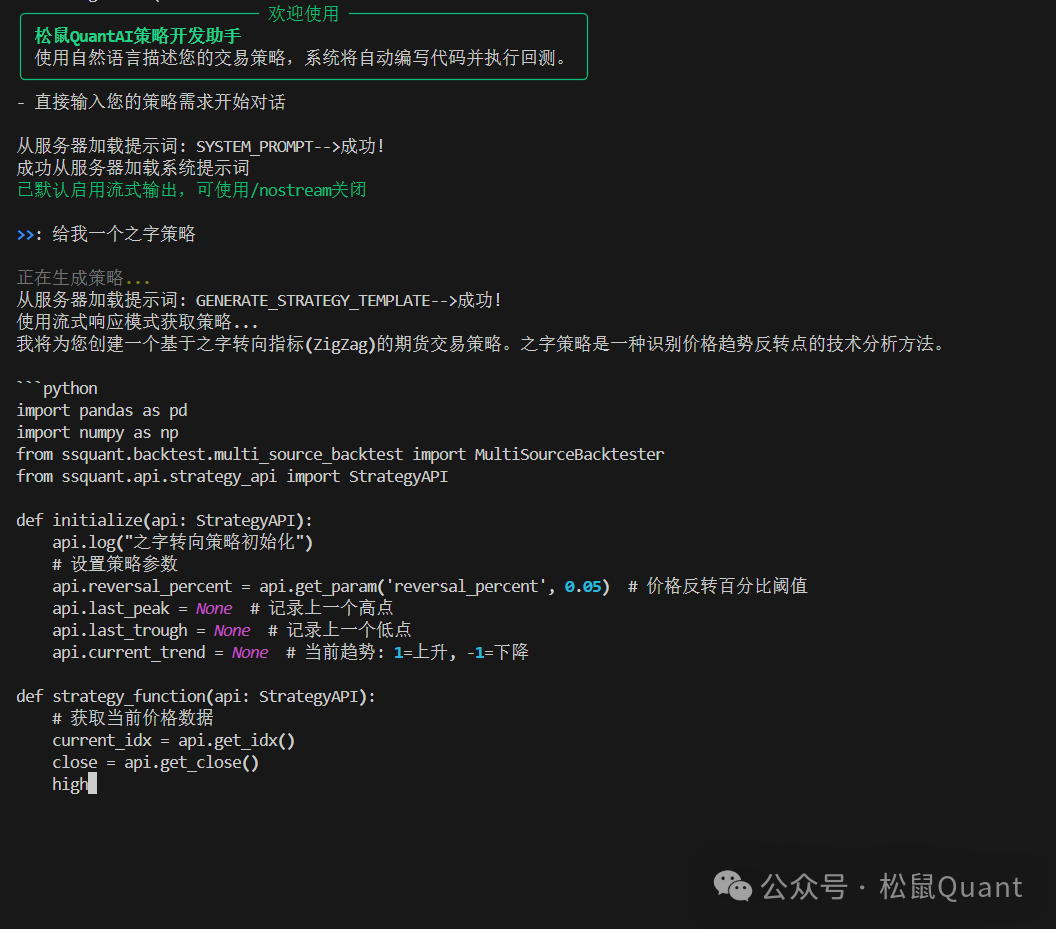Expand the python code block header
The height and width of the screenshot is (929, 1056).
(x=56, y=387)
